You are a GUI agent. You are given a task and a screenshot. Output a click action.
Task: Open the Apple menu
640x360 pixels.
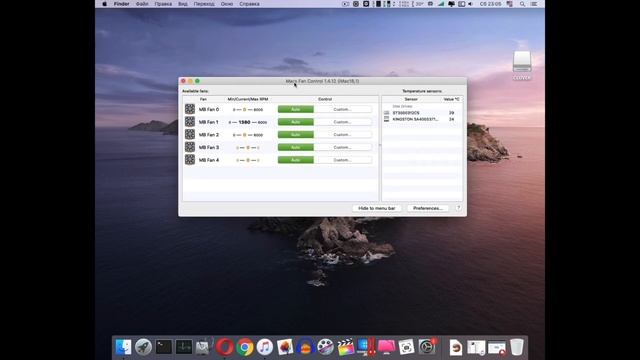point(104,4)
